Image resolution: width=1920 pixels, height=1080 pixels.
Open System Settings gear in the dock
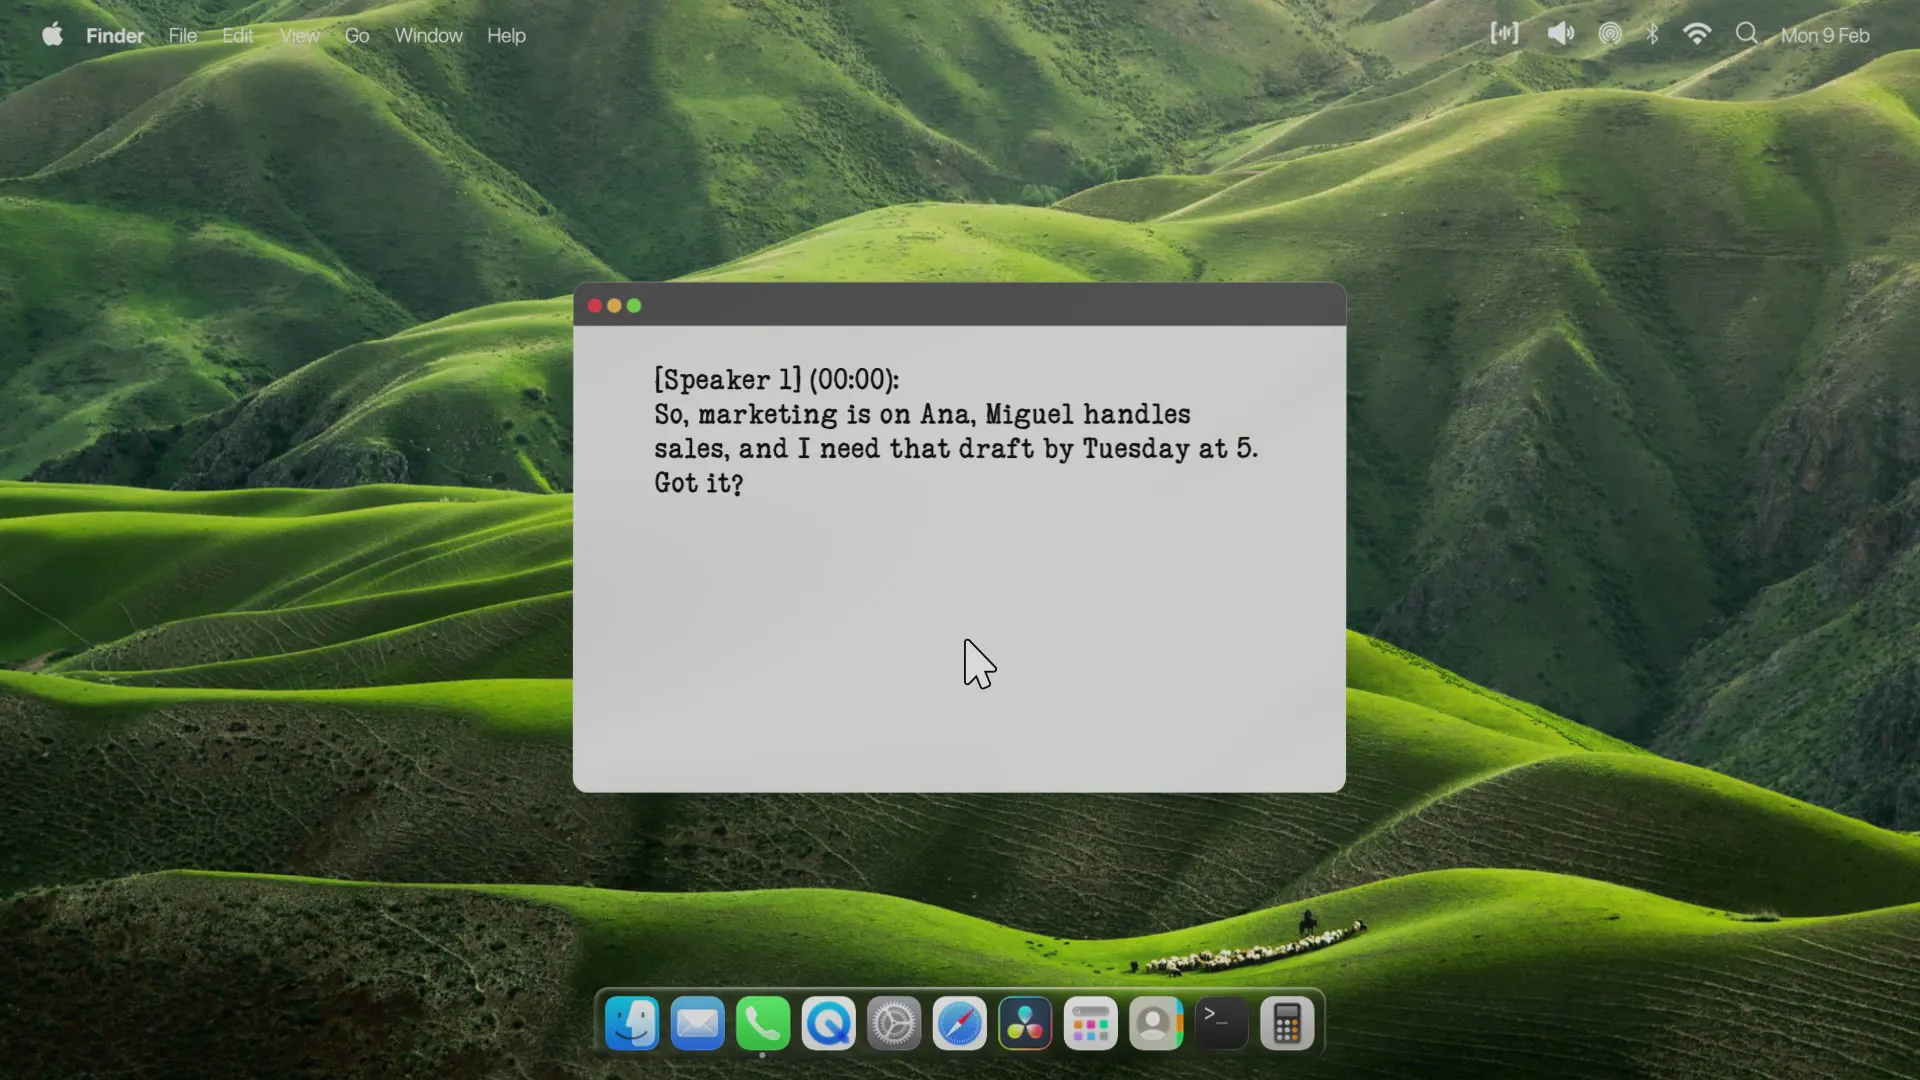[x=894, y=1023]
